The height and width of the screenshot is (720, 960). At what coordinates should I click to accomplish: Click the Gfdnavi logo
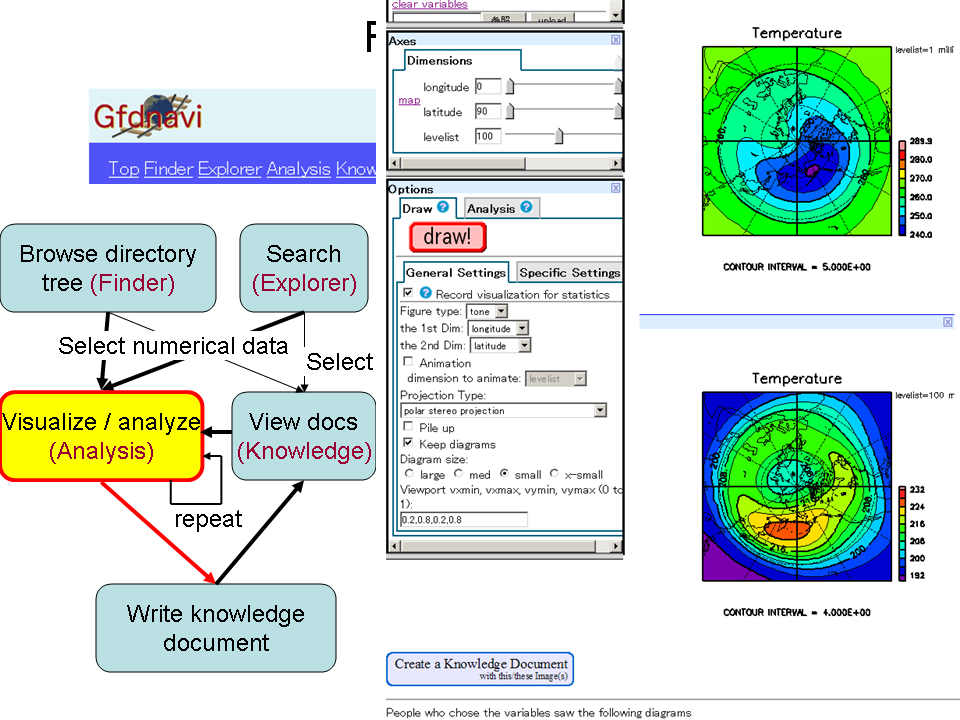148,116
